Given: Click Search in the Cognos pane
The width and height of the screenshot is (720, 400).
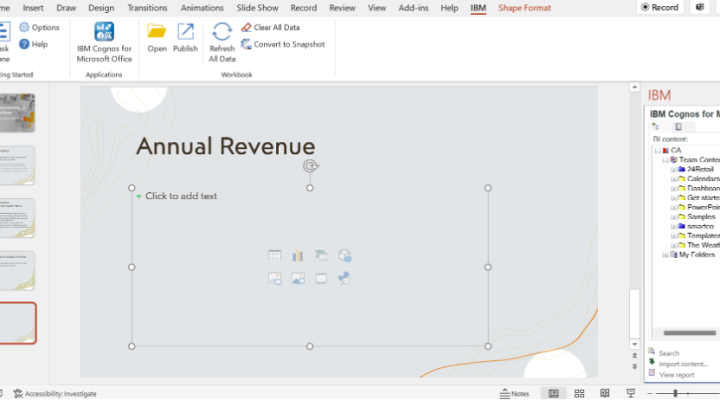Looking at the screenshot, I should coord(669,353).
